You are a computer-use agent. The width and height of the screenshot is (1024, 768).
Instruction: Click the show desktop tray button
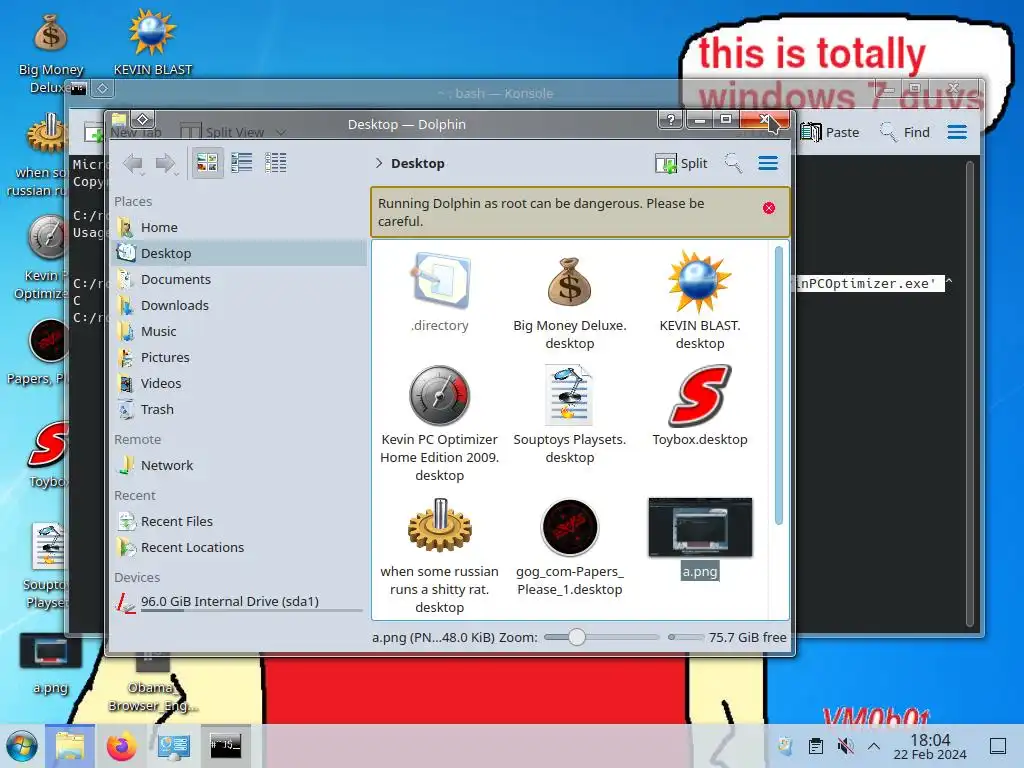click(x=998, y=746)
